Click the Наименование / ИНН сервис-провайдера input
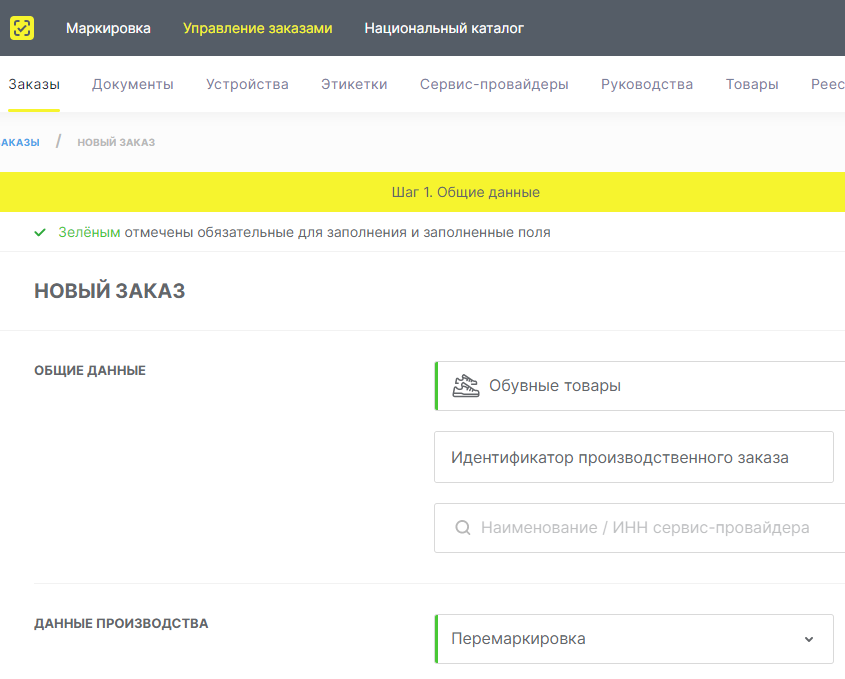 [645, 528]
